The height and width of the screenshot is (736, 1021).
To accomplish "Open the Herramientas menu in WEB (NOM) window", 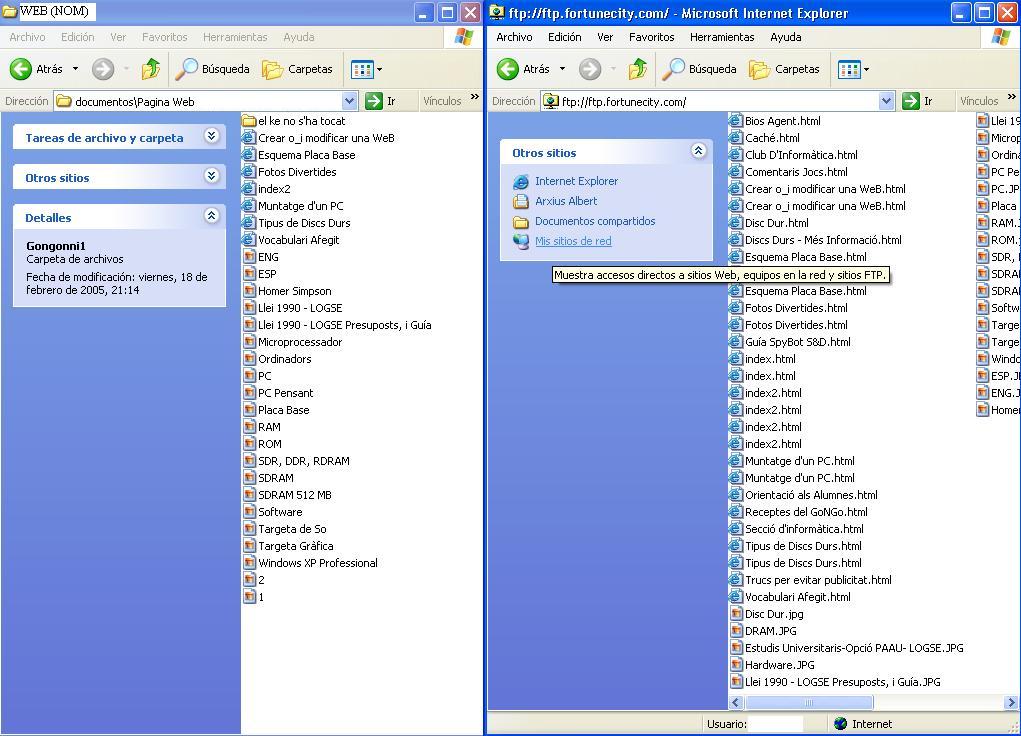I will [235, 37].
